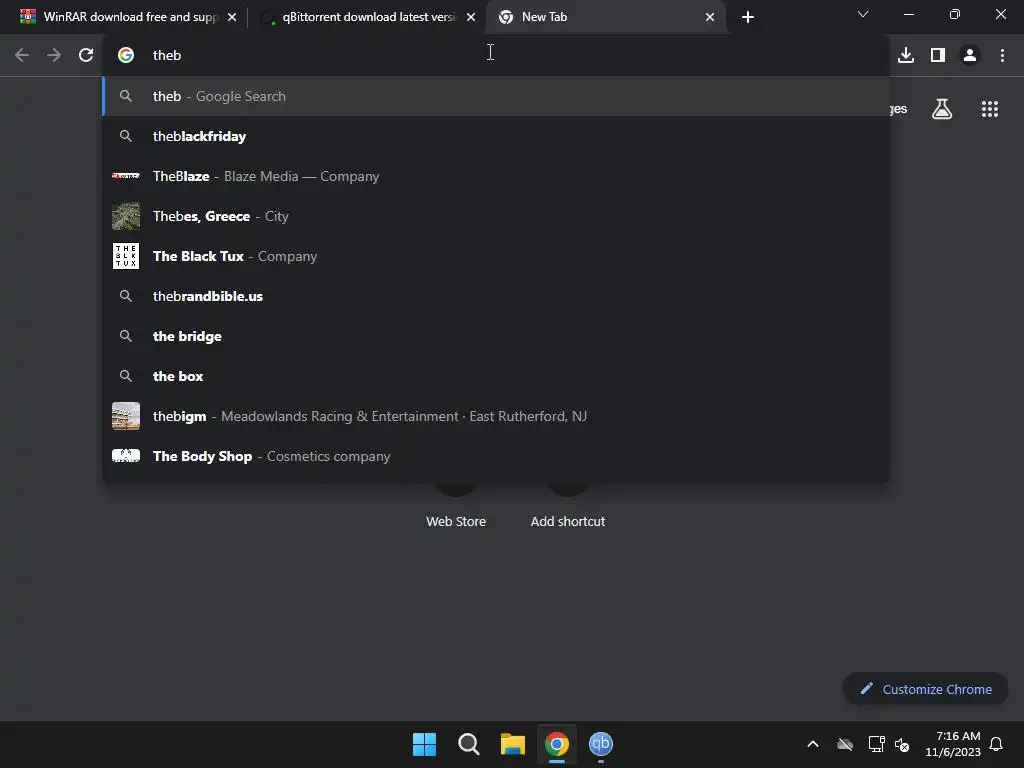Open the Chrome downloads icon

point(906,55)
